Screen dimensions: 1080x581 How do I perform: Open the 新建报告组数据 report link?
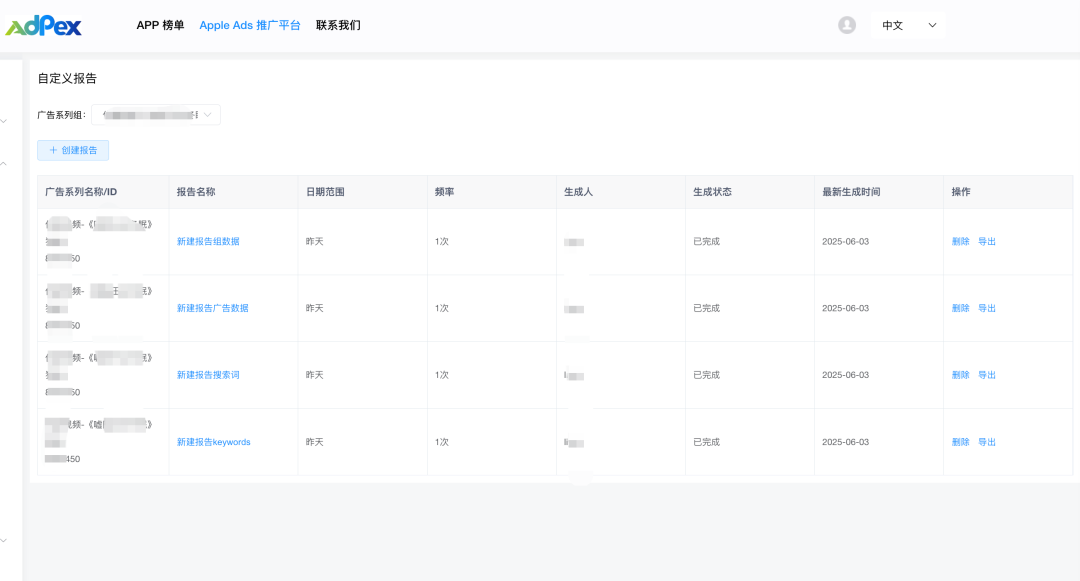pyautogui.click(x=208, y=241)
